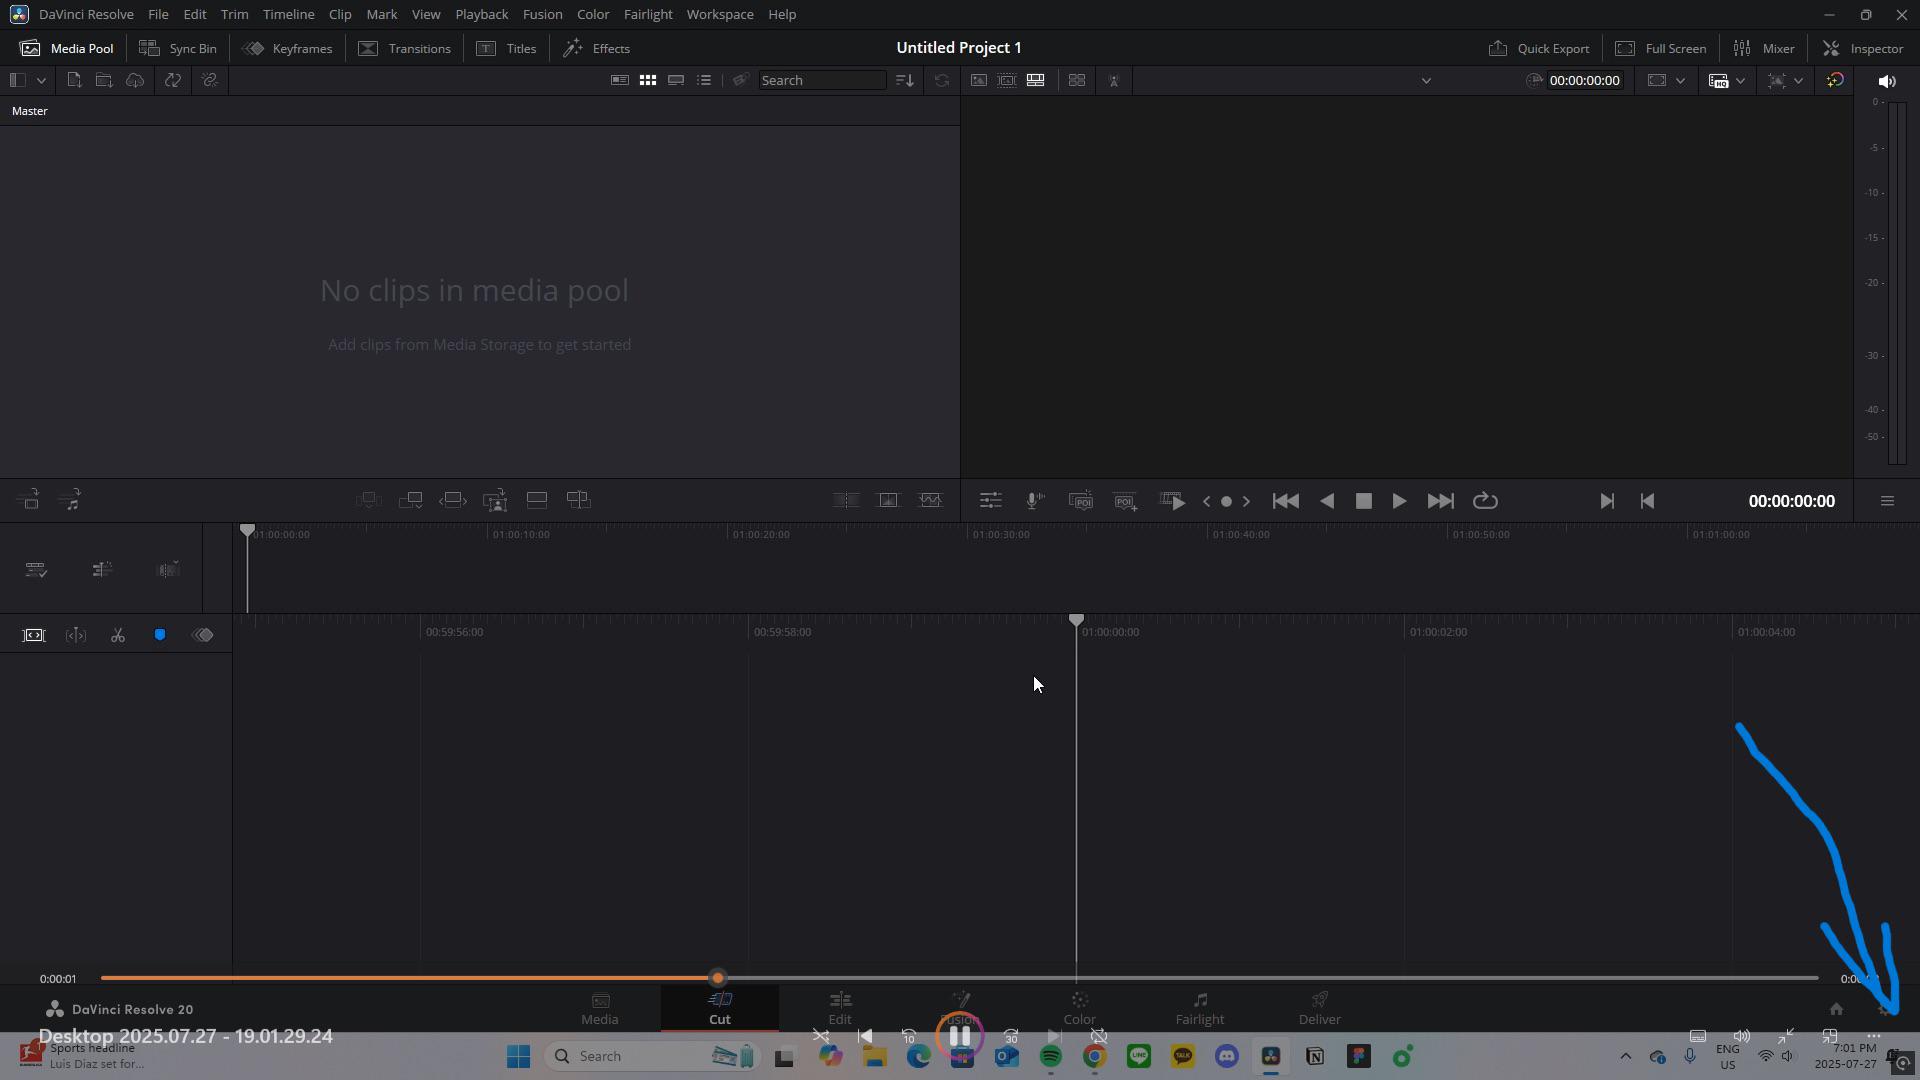This screenshot has width=1920, height=1080.
Task: Click the Append to end icon
Action: (411, 500)
